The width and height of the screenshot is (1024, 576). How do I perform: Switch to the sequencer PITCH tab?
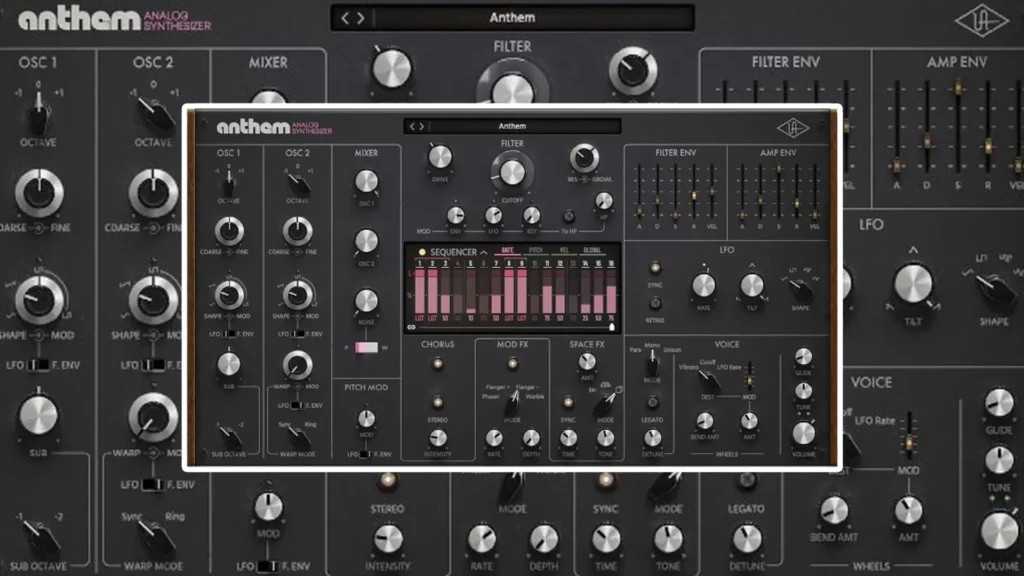coord(536,251)
